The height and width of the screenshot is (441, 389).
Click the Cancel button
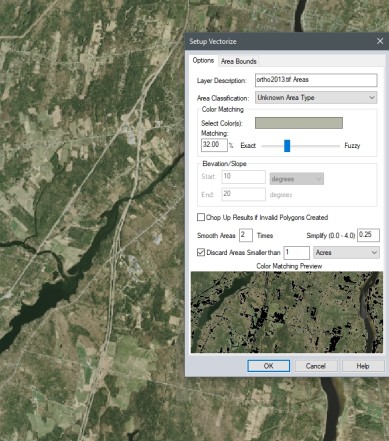coord(316,366)
